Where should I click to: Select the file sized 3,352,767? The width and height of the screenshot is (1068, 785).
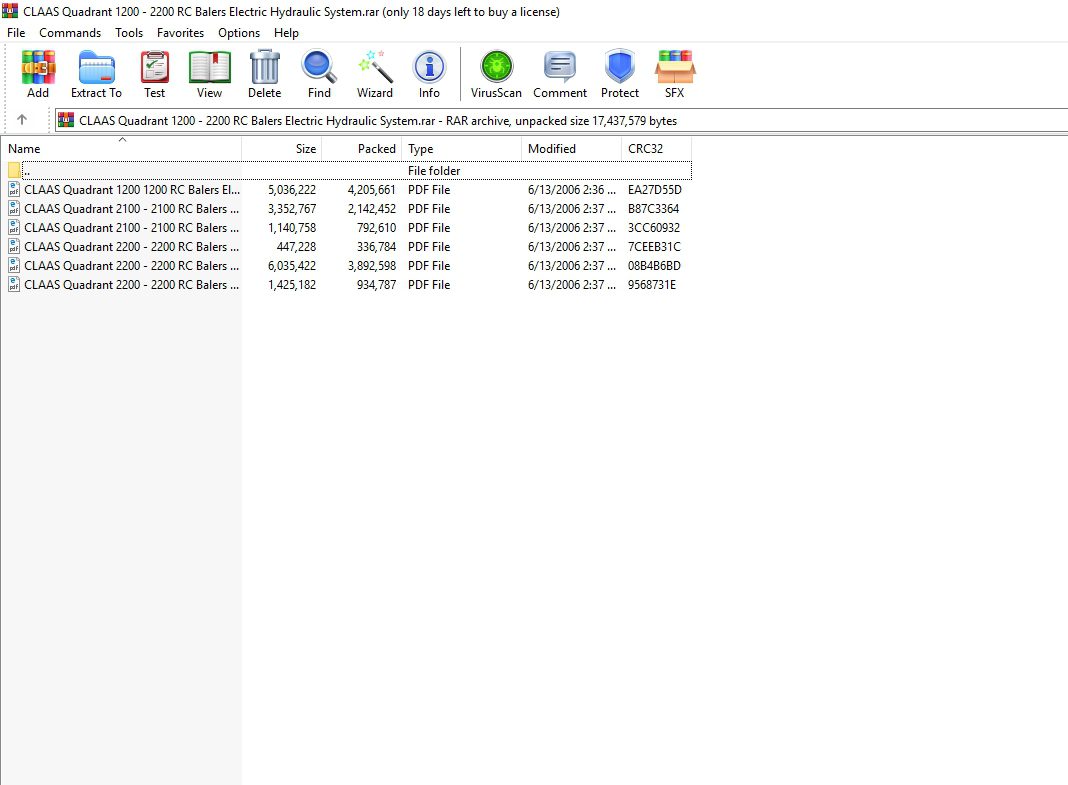(x=131, y=208)
